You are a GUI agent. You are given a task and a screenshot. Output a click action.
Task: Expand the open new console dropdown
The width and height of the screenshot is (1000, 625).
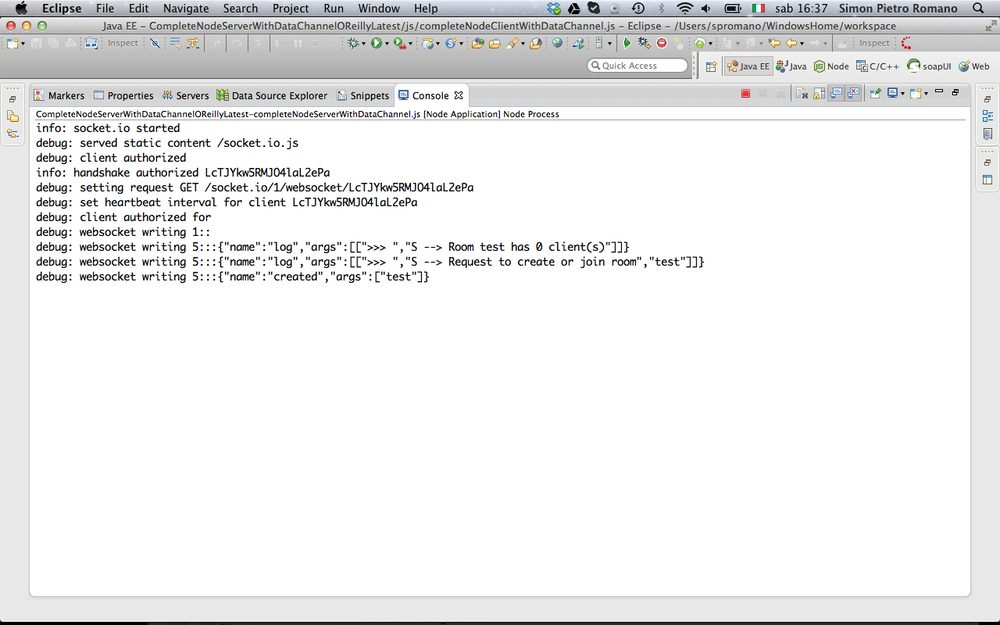926,94
